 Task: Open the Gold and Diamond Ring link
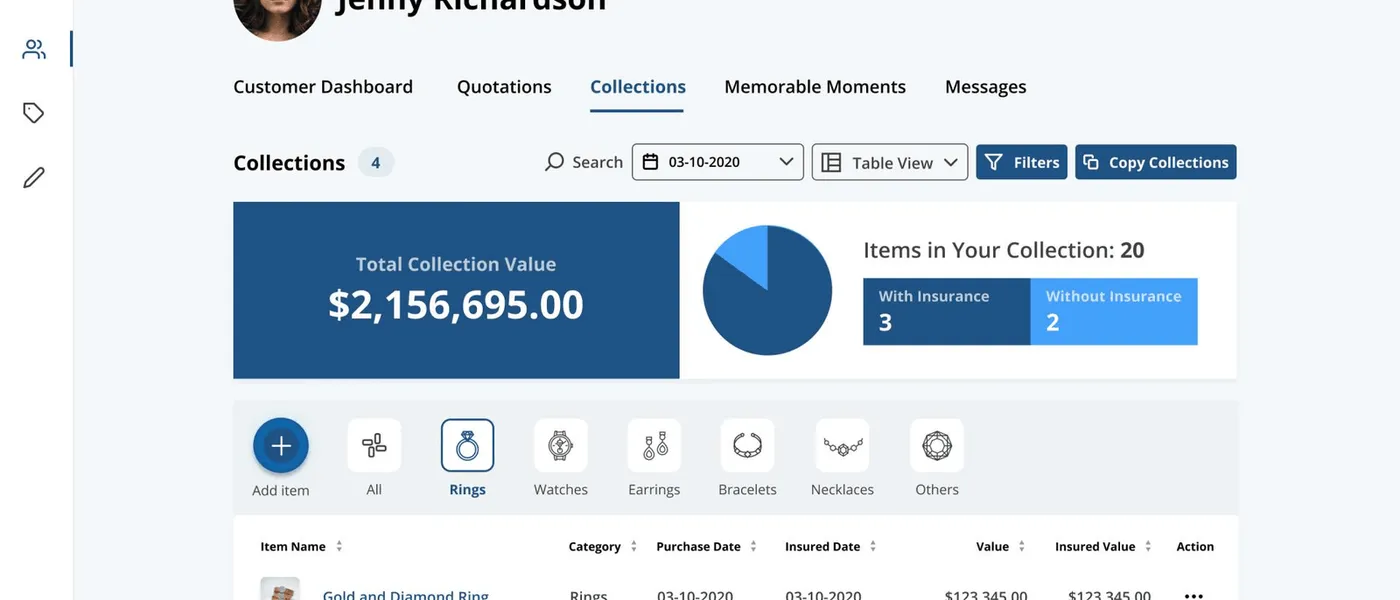click(x=406, y=595)
